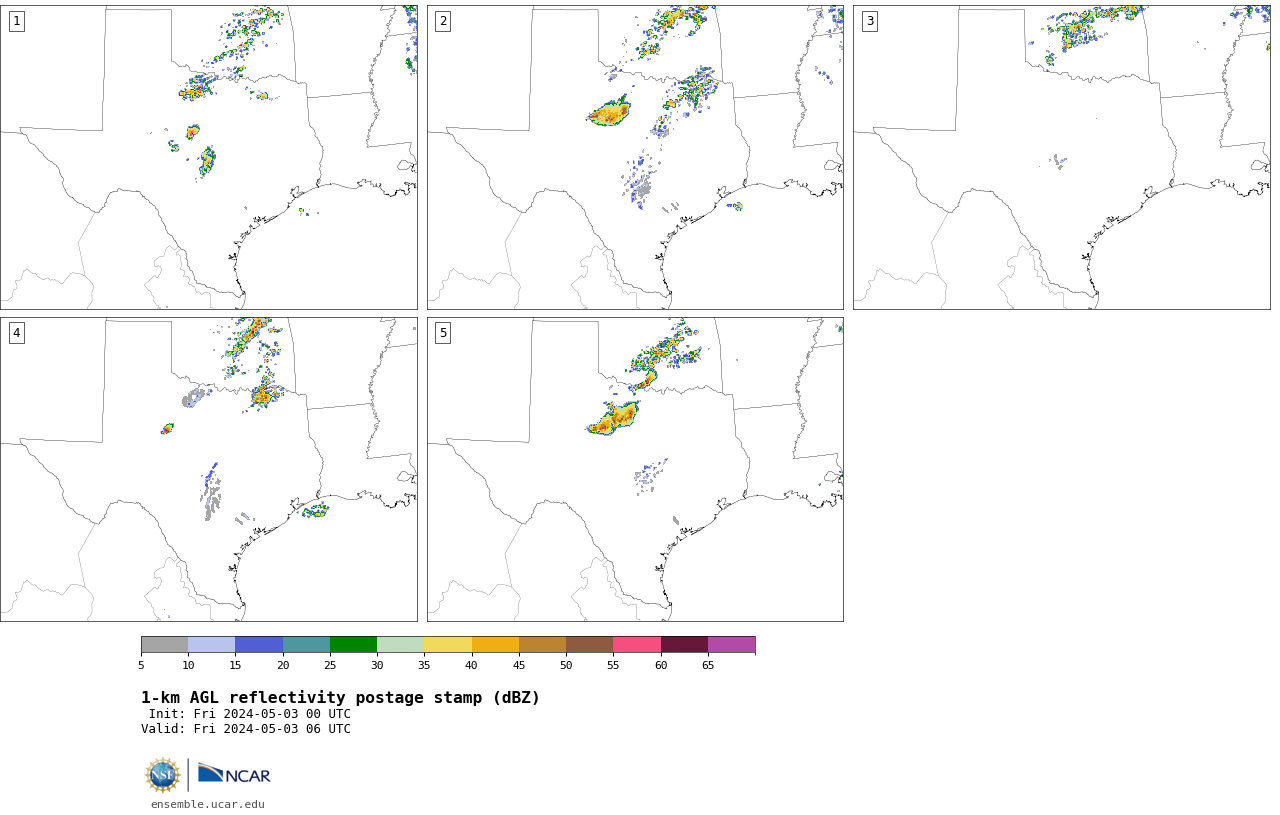The image size is (1280, 815).
Task: Click the pale green 30-35 dBZ swatch
Action: tap(400, 644)
